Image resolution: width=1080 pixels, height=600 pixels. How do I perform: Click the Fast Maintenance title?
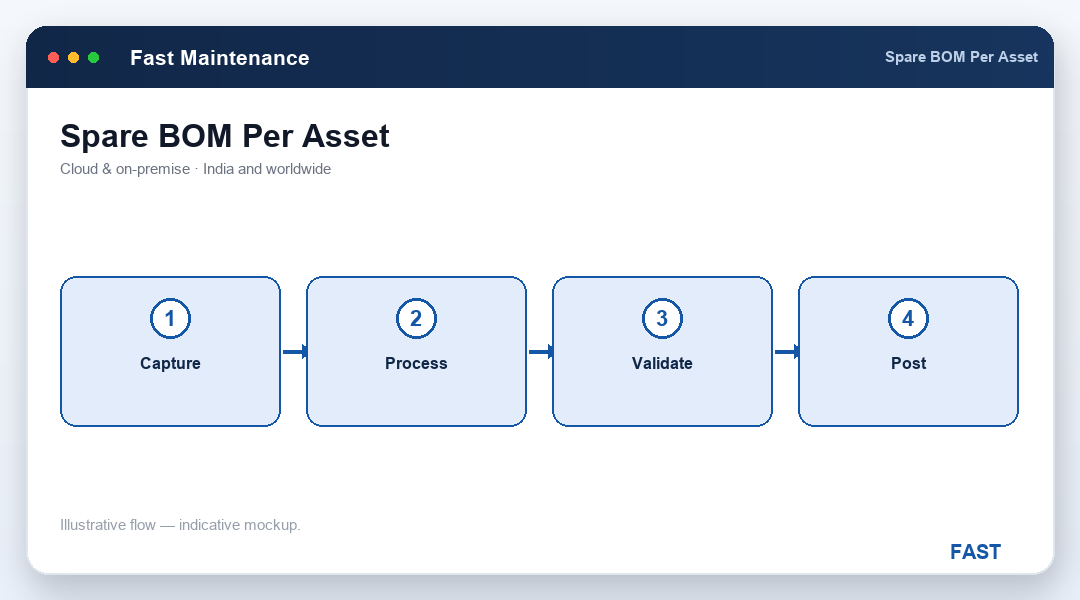(x=220, y=58)
